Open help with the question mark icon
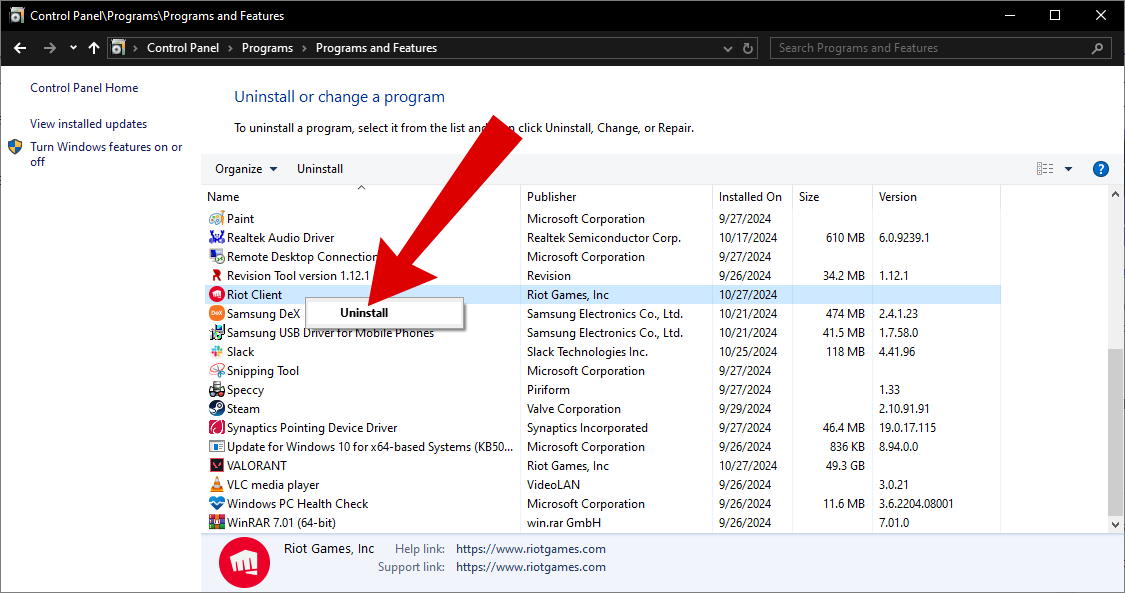Screen dimensions: 1125x593 (x=1100, y=169)
